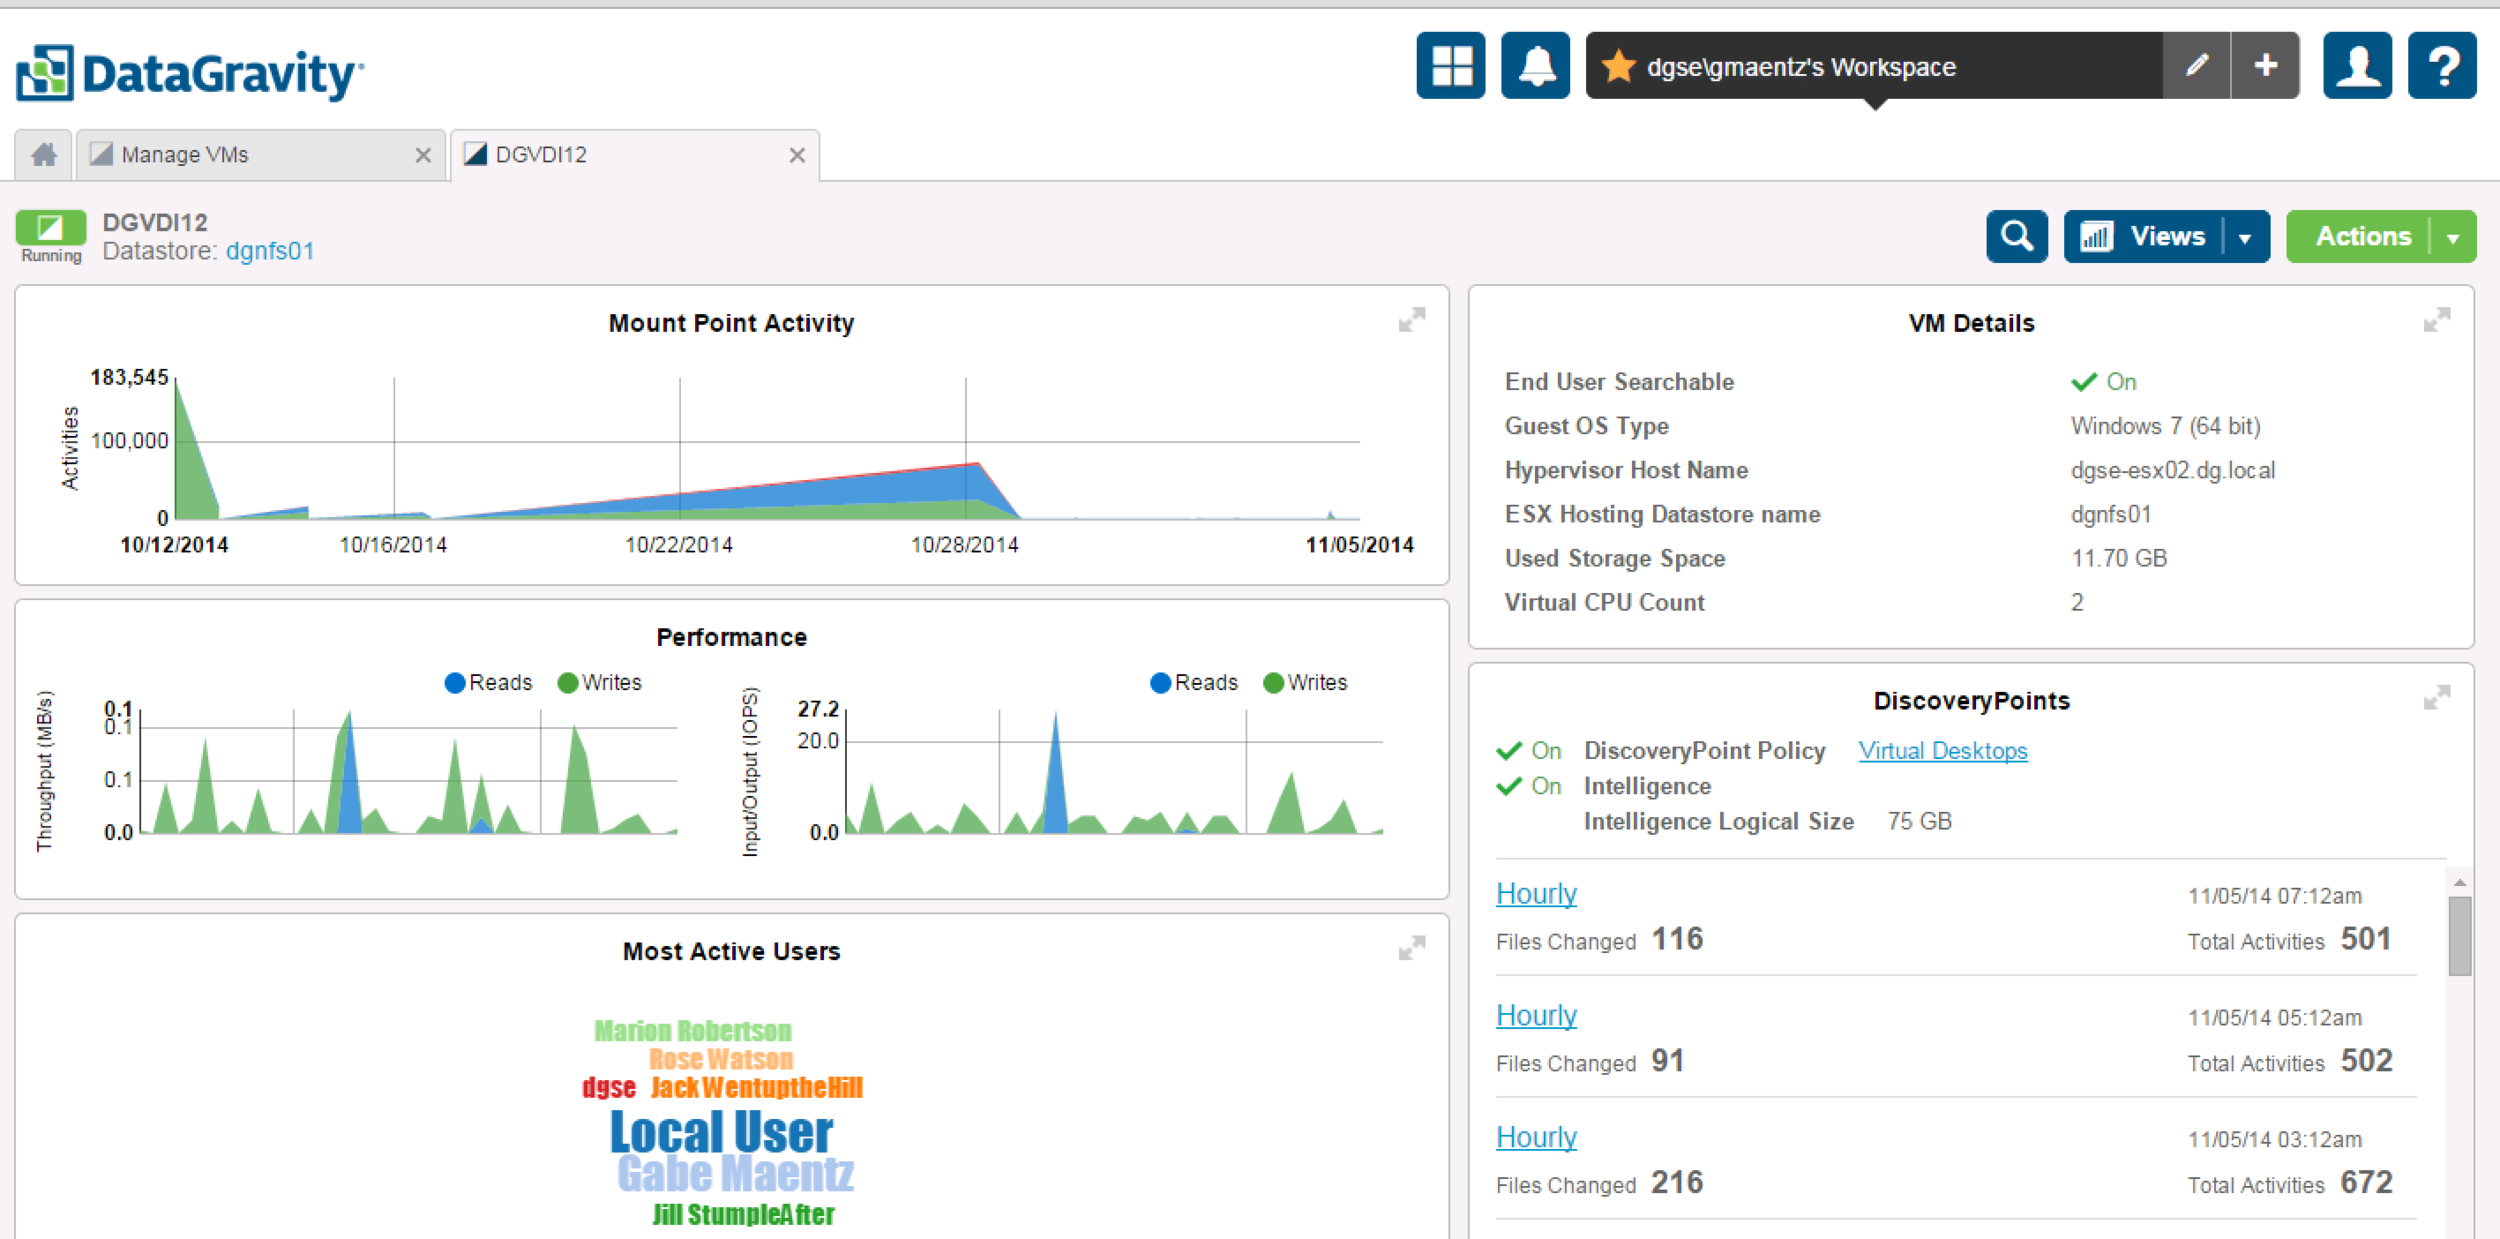This screenshot has height=1239, width=2500.
Task: Open the Actions dropdown arrow
Action: [2453, 238]
